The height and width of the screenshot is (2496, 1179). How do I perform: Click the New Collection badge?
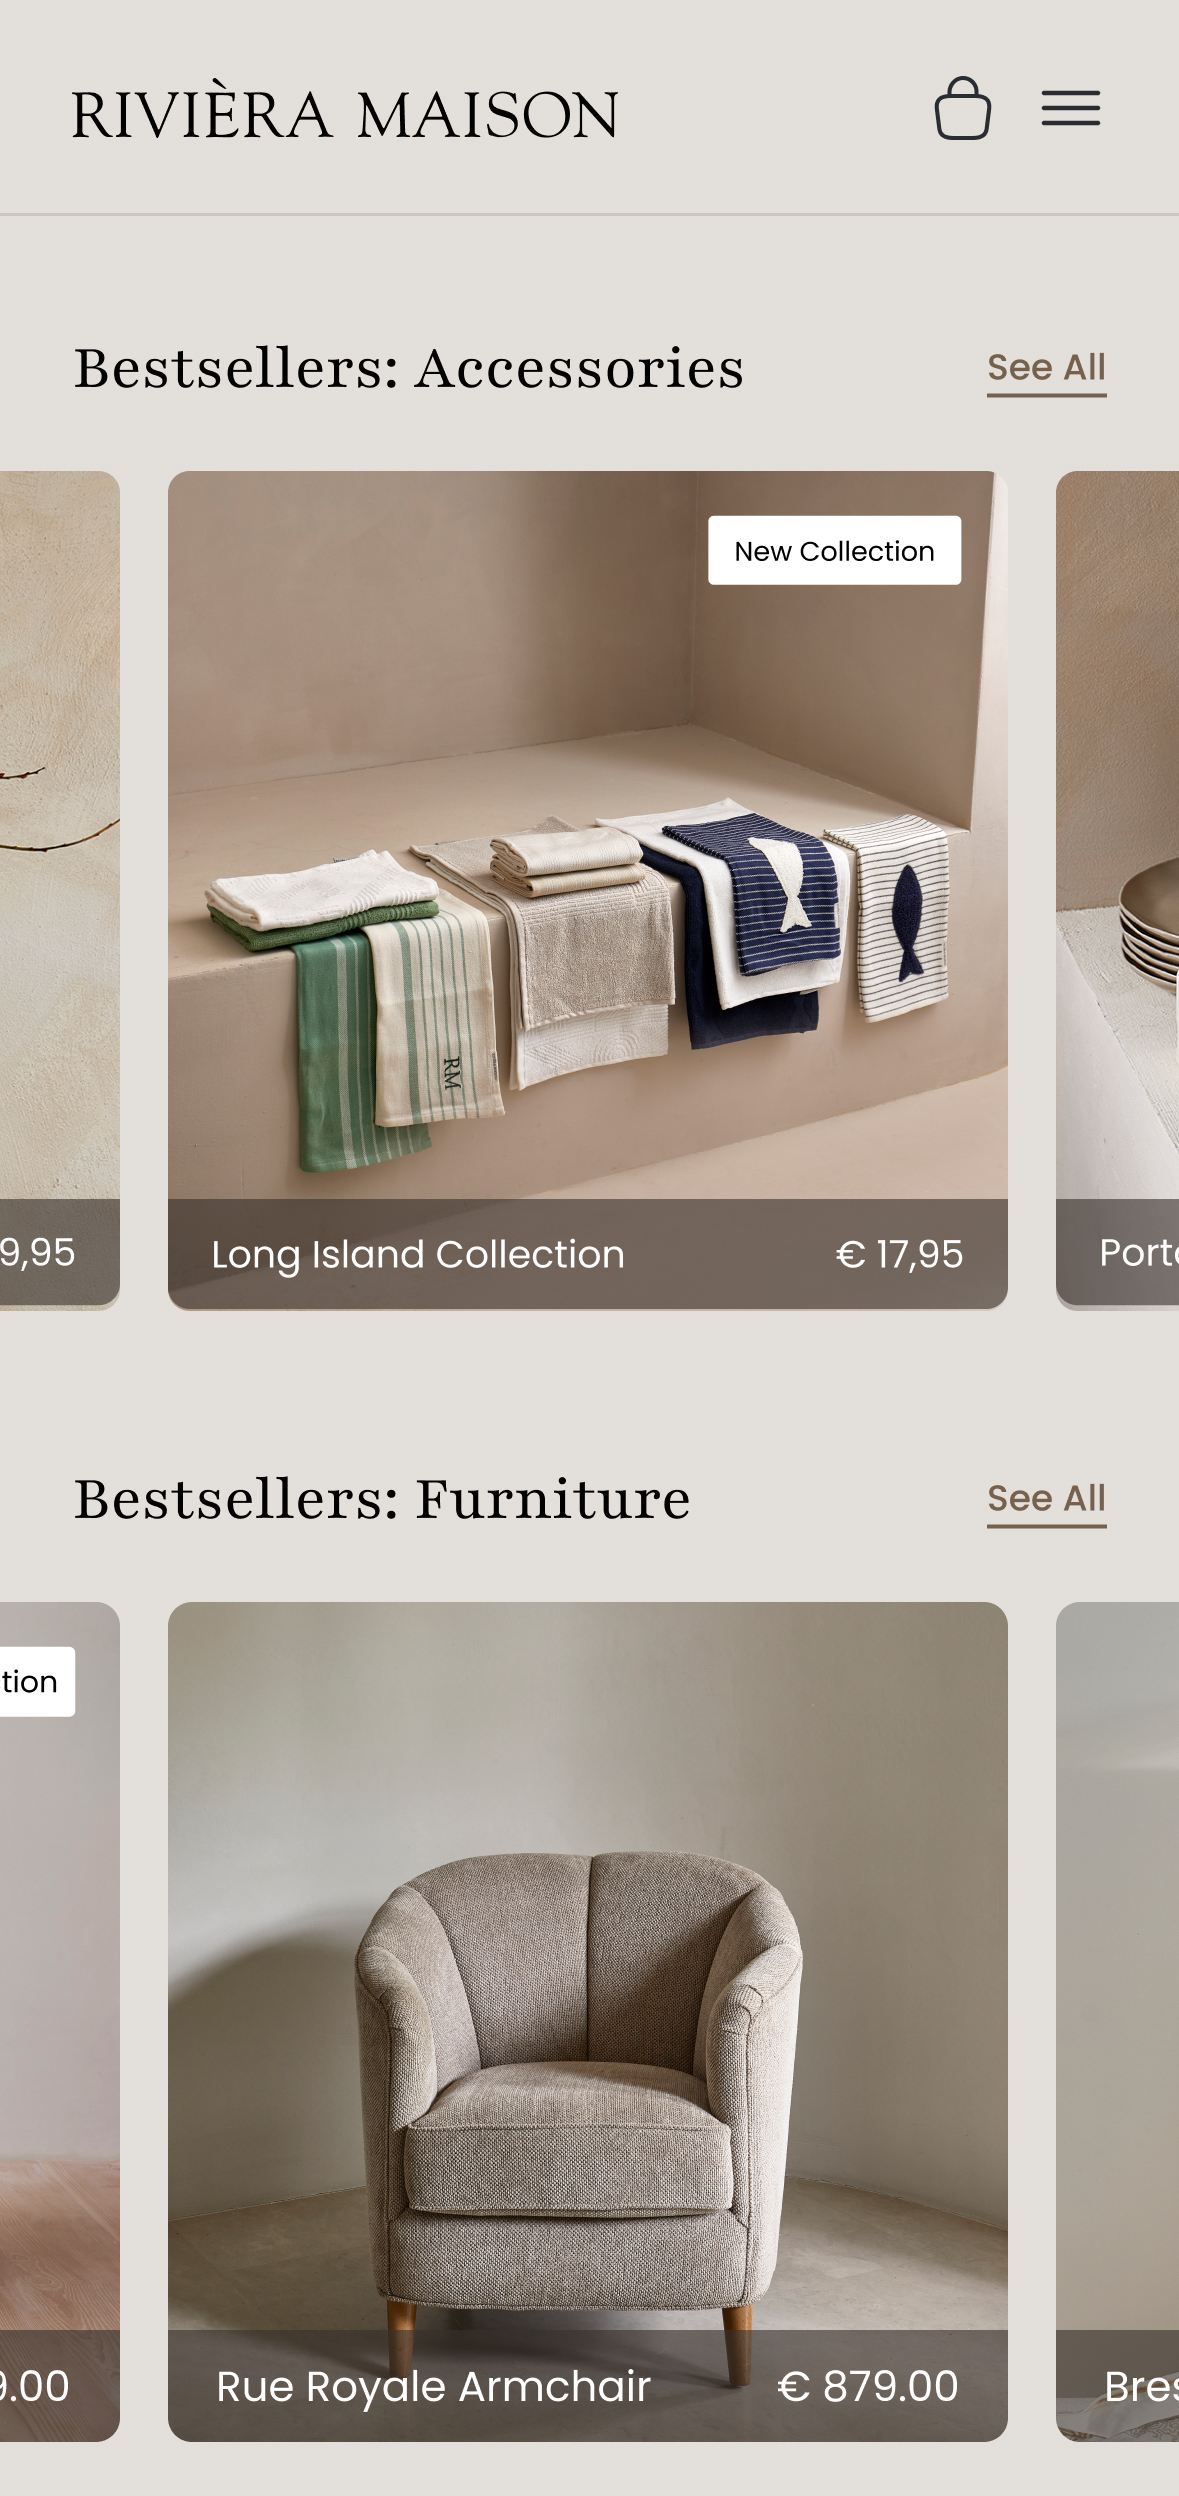[834, 550]
